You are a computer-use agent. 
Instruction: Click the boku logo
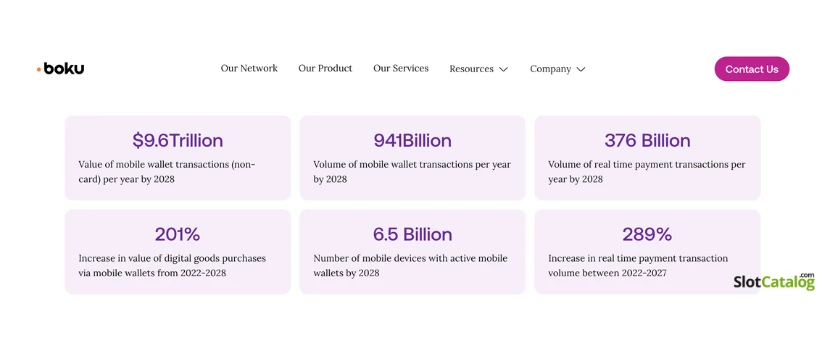click(60, 69)
